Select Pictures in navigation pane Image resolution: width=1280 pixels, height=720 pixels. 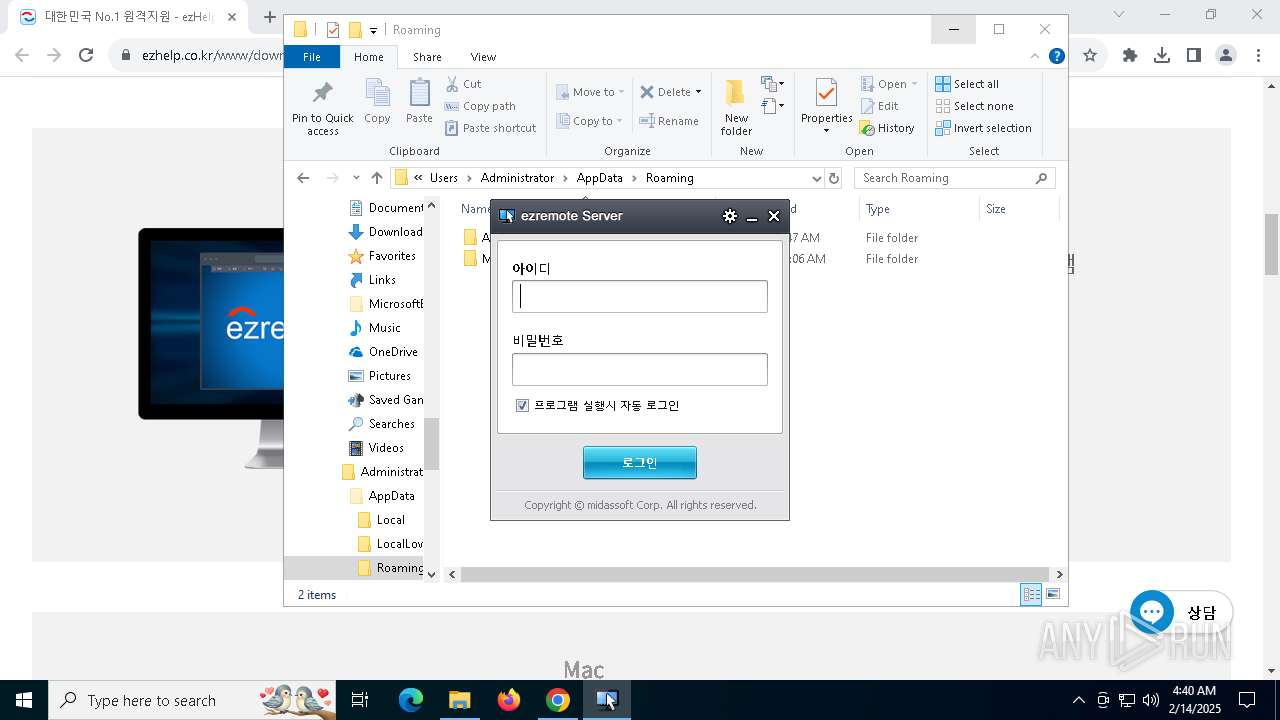[380, 376]
